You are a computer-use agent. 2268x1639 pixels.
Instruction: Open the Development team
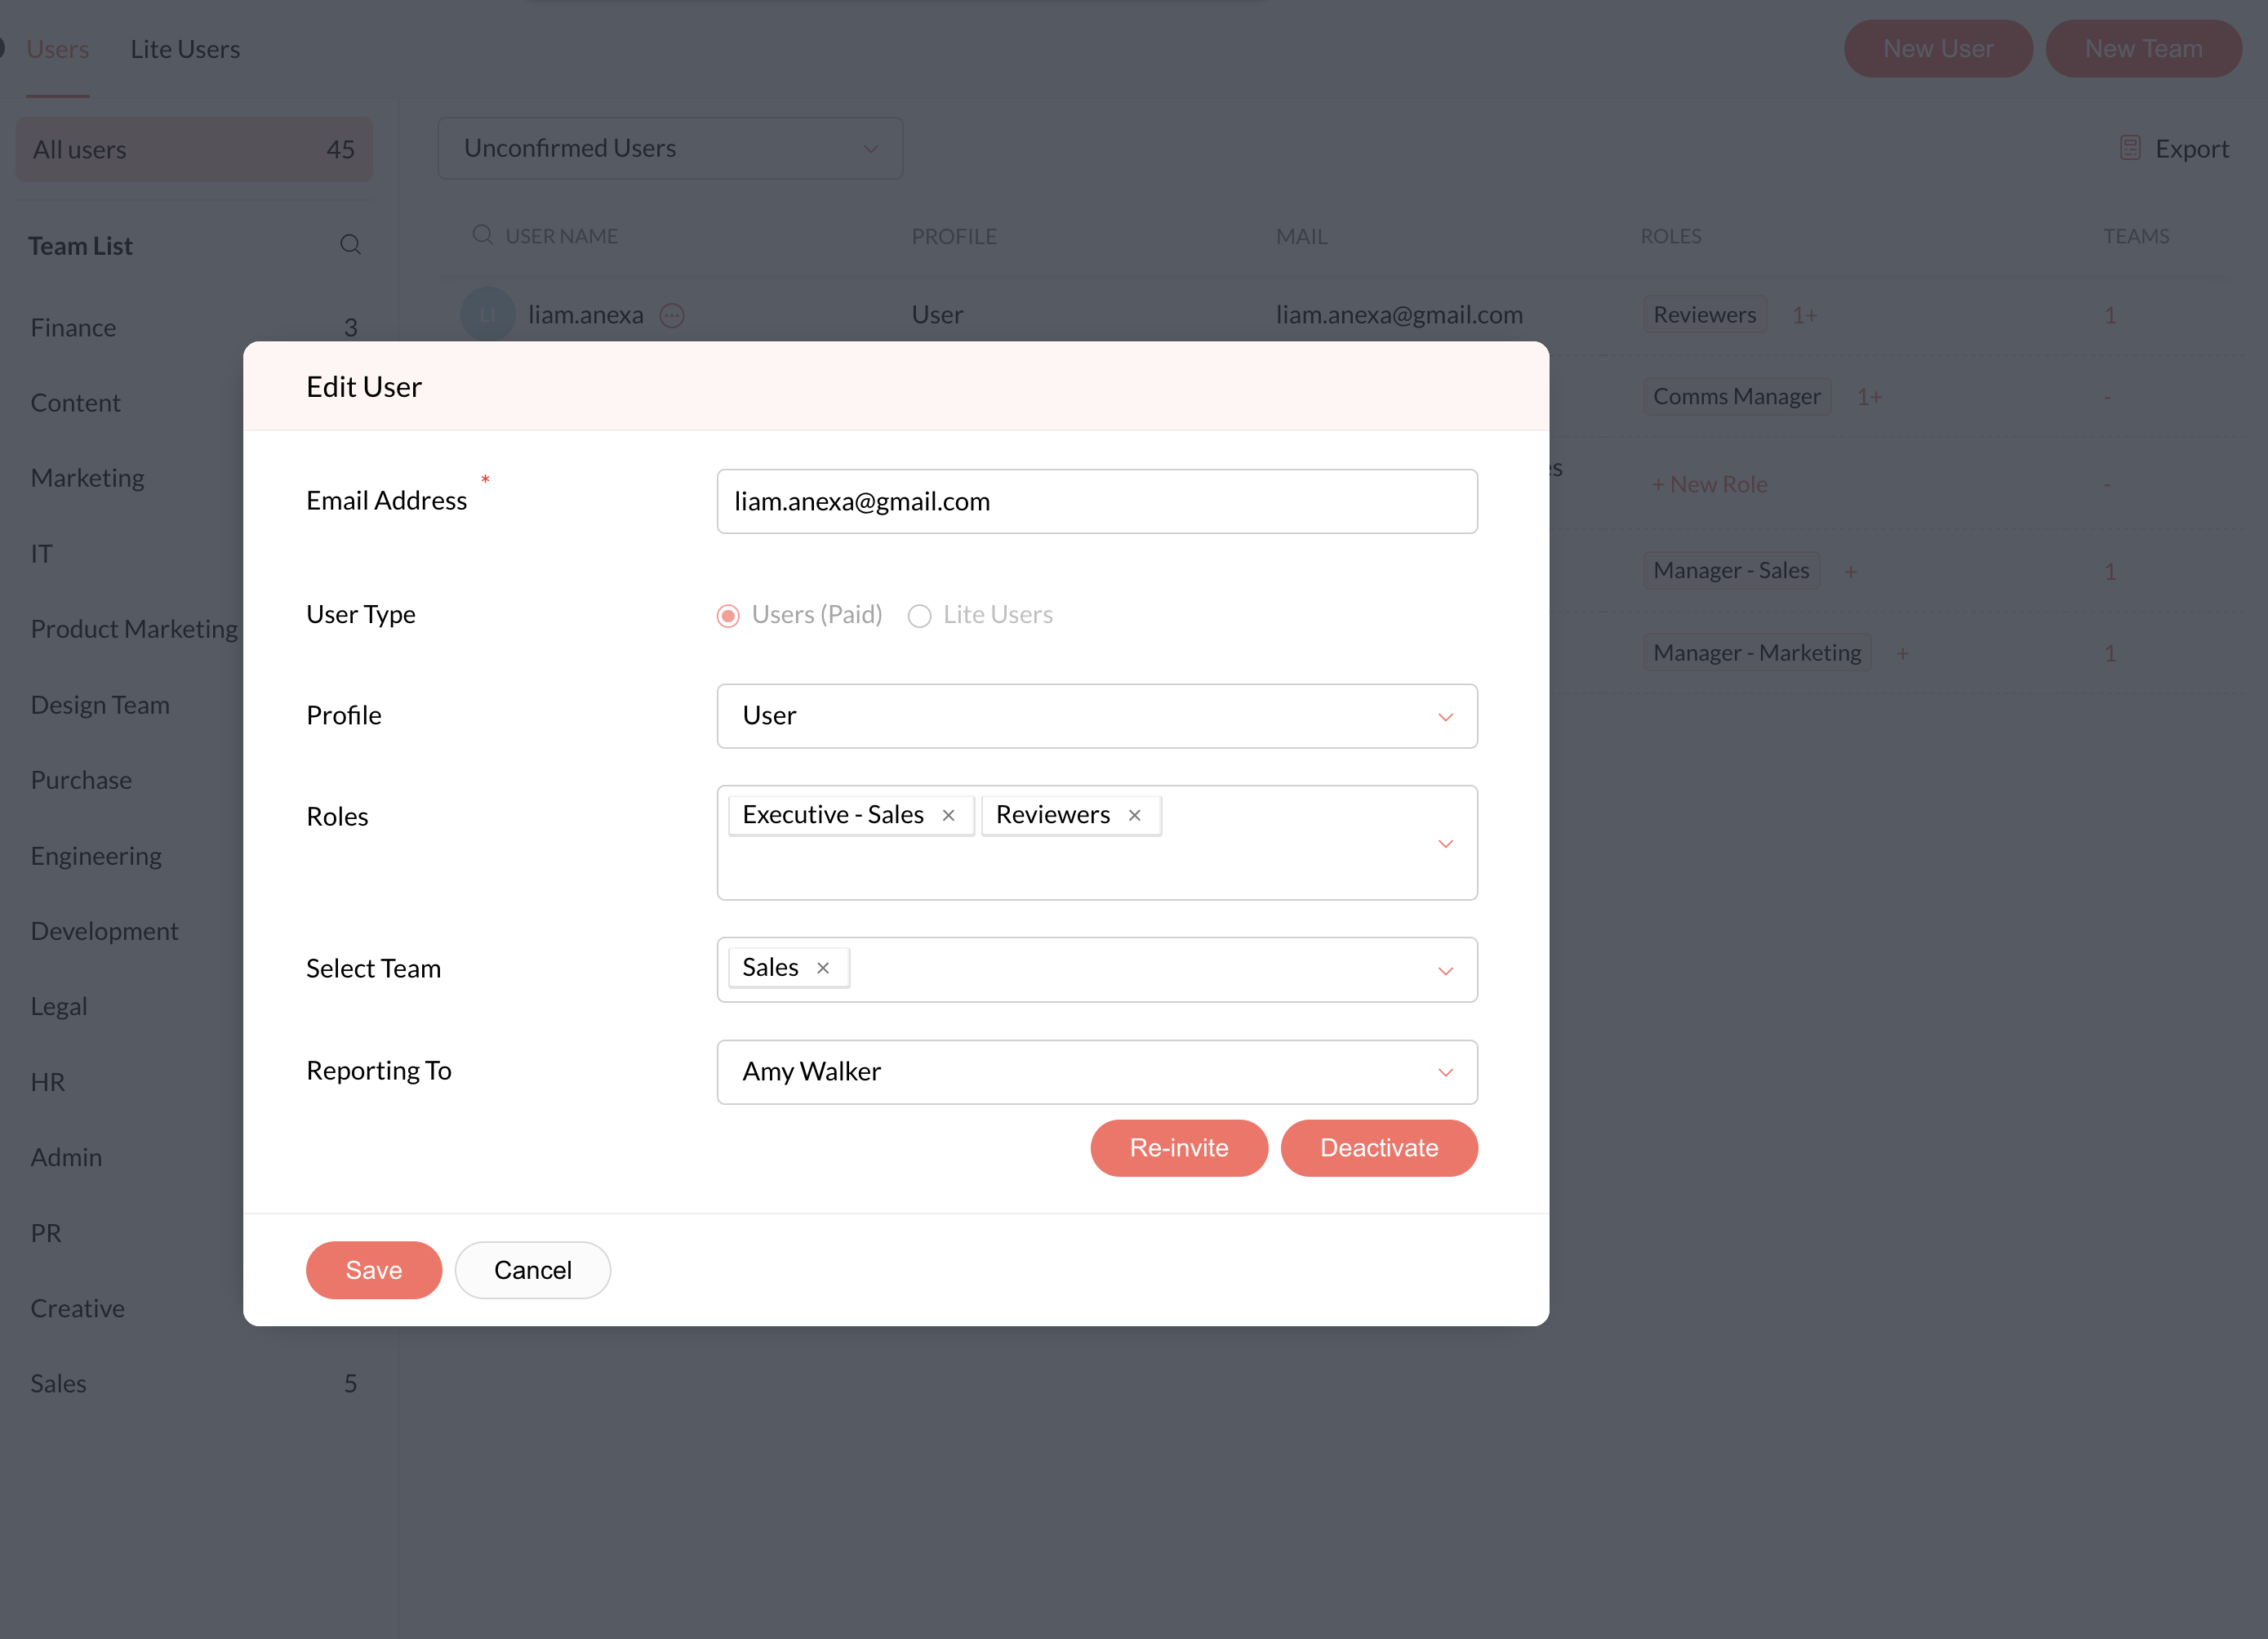point(104,931)
